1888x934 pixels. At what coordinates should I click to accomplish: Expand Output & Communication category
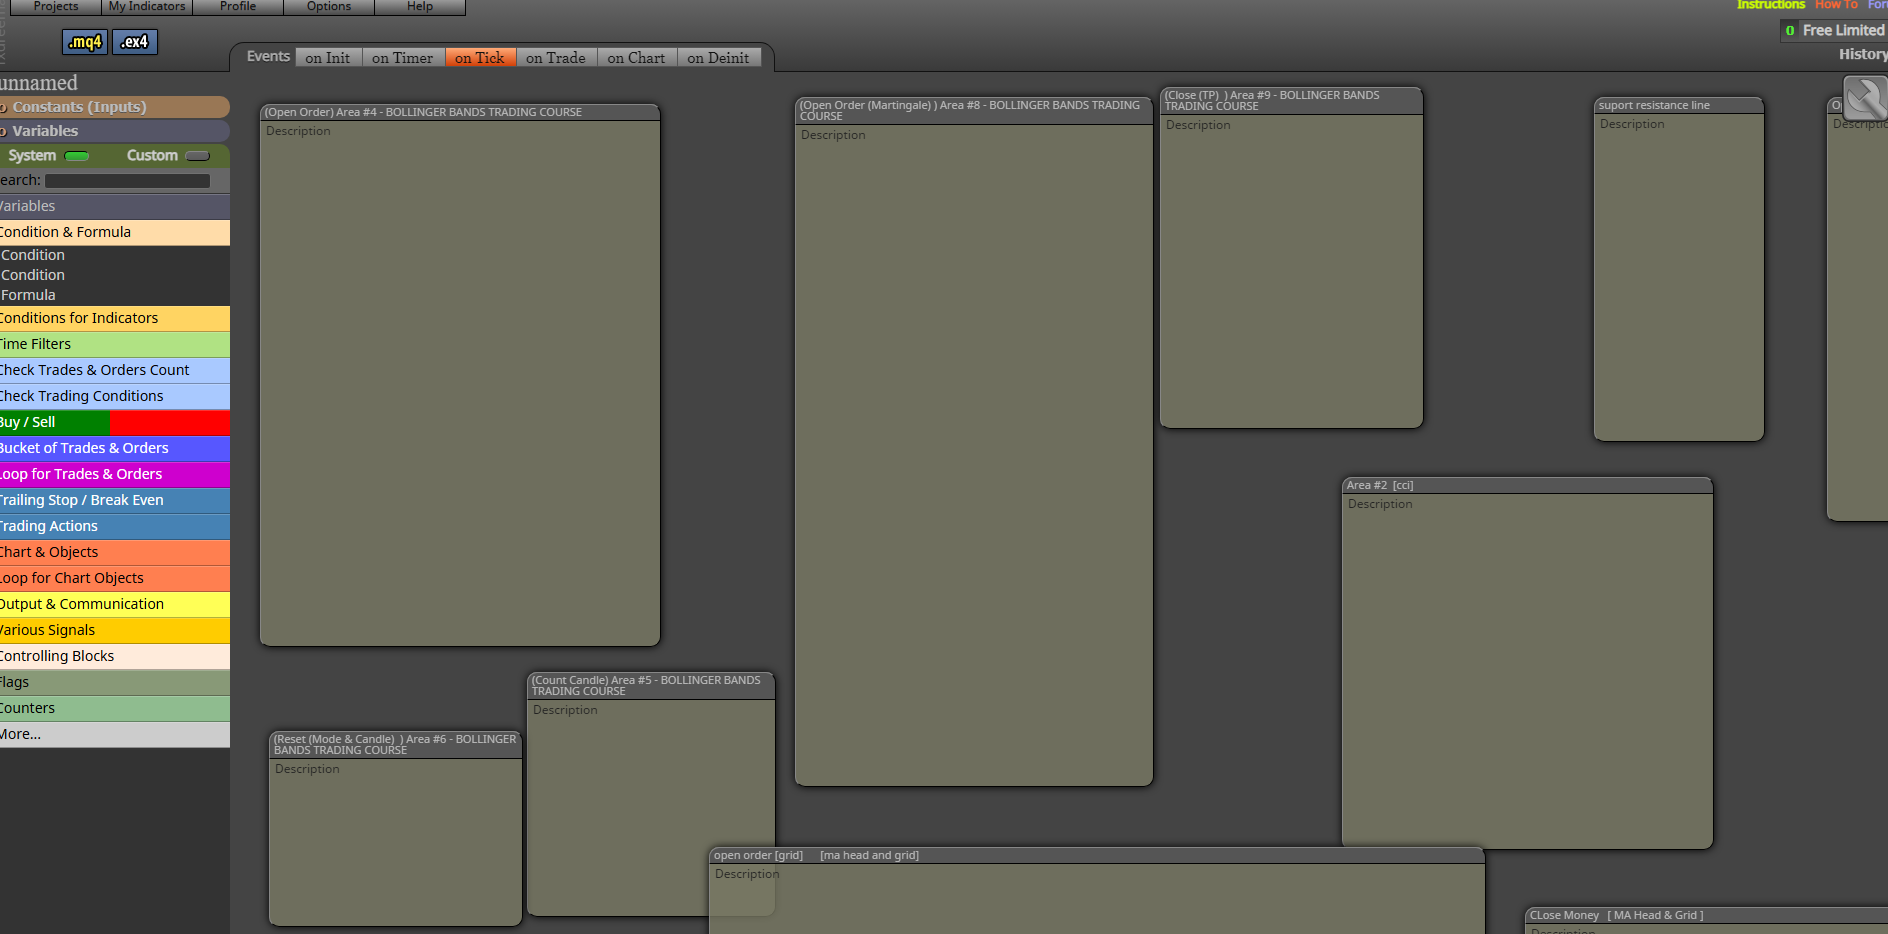[x=114, y=604]
